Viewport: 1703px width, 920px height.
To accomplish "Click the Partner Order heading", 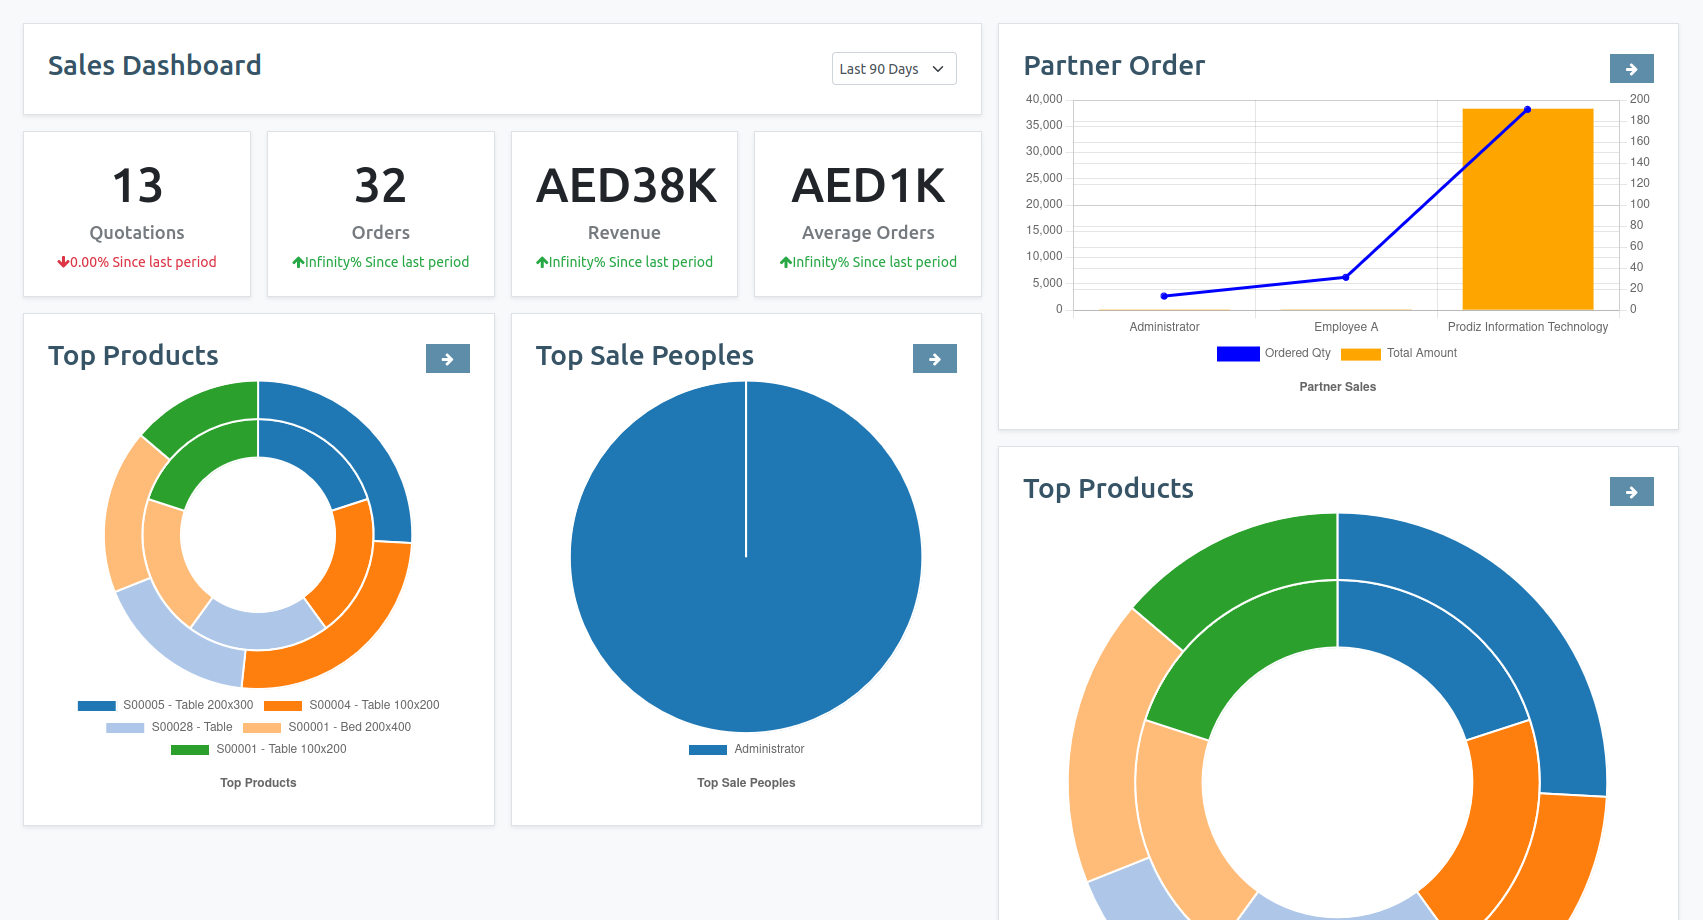I will [1114, 66].
